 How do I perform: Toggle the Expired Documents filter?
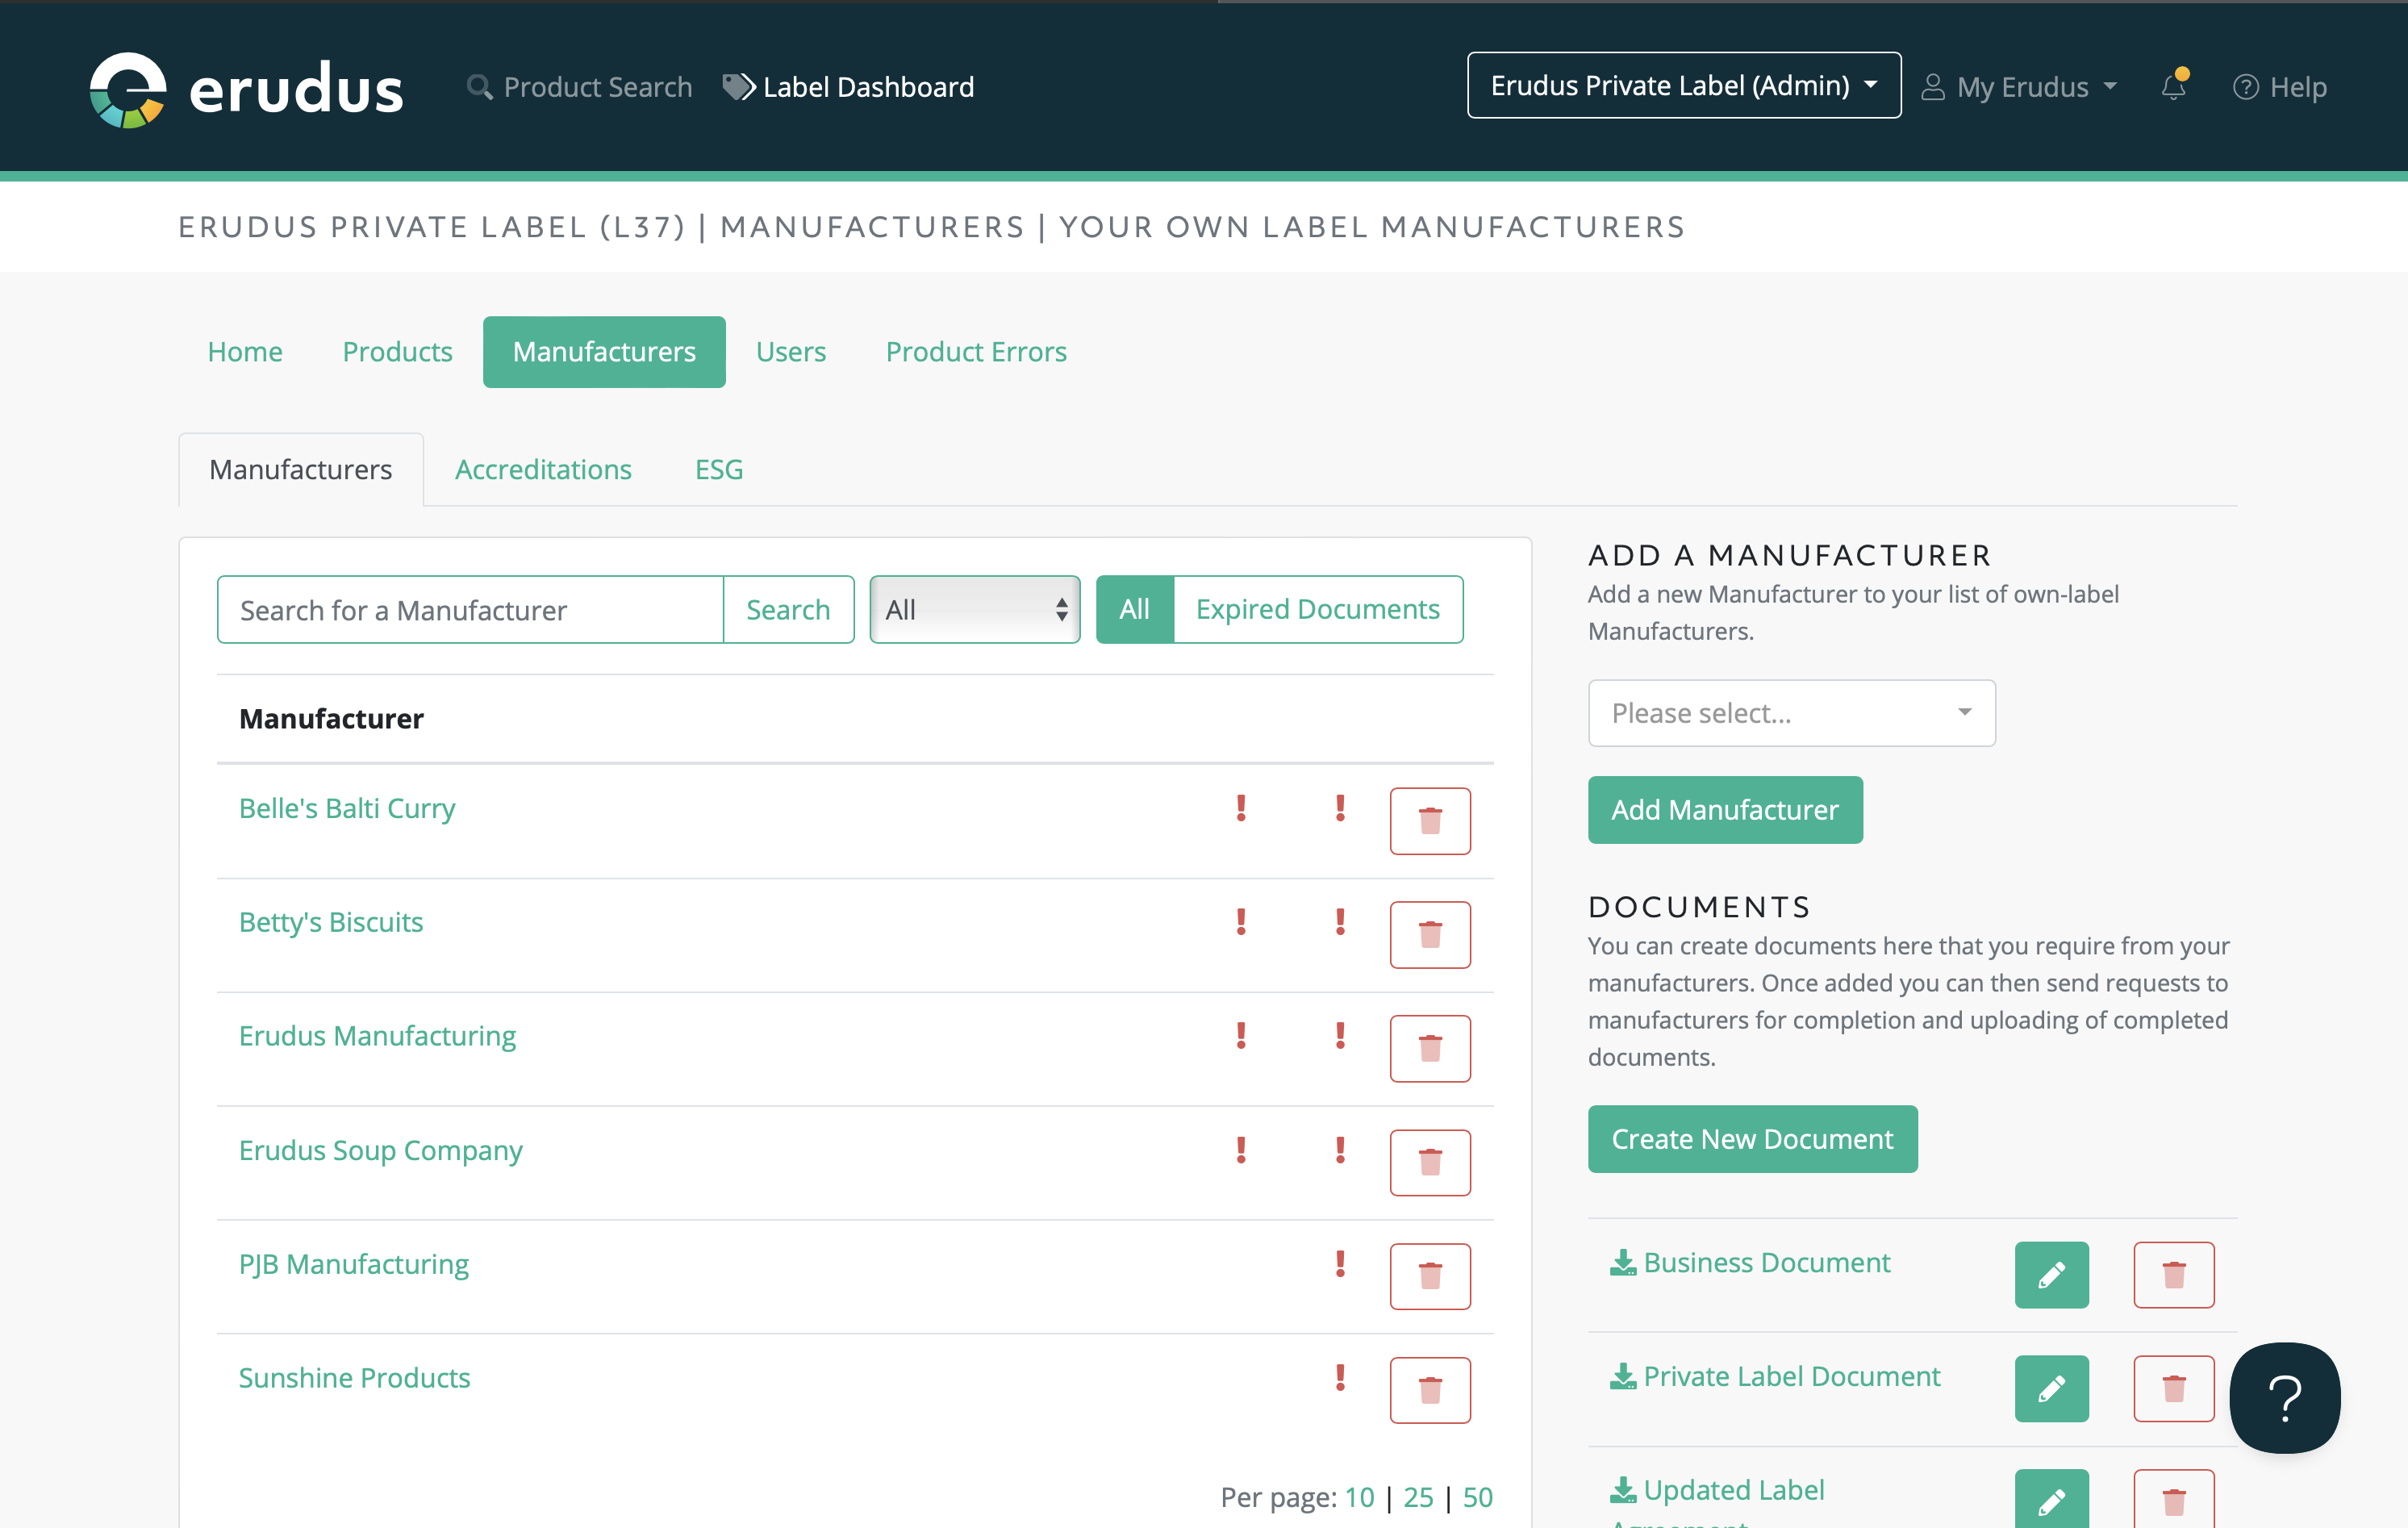point(1317,609)
